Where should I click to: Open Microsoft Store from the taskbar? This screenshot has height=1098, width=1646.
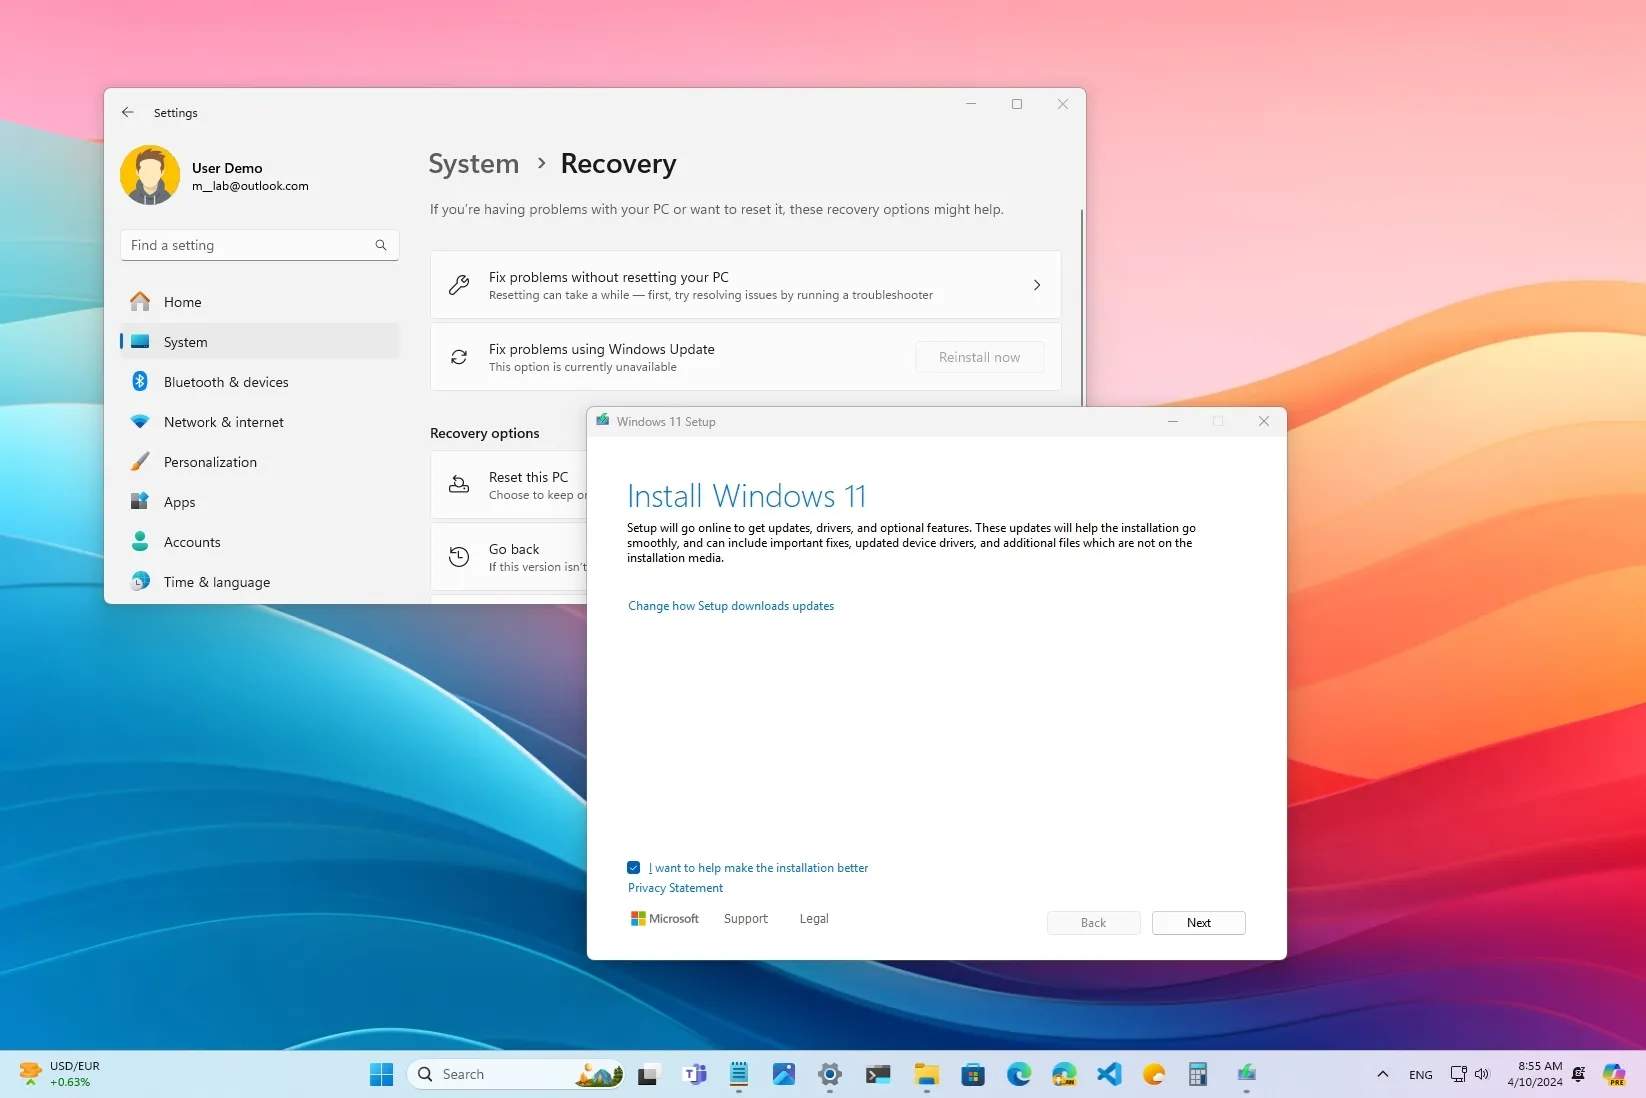click(972, 1074)
